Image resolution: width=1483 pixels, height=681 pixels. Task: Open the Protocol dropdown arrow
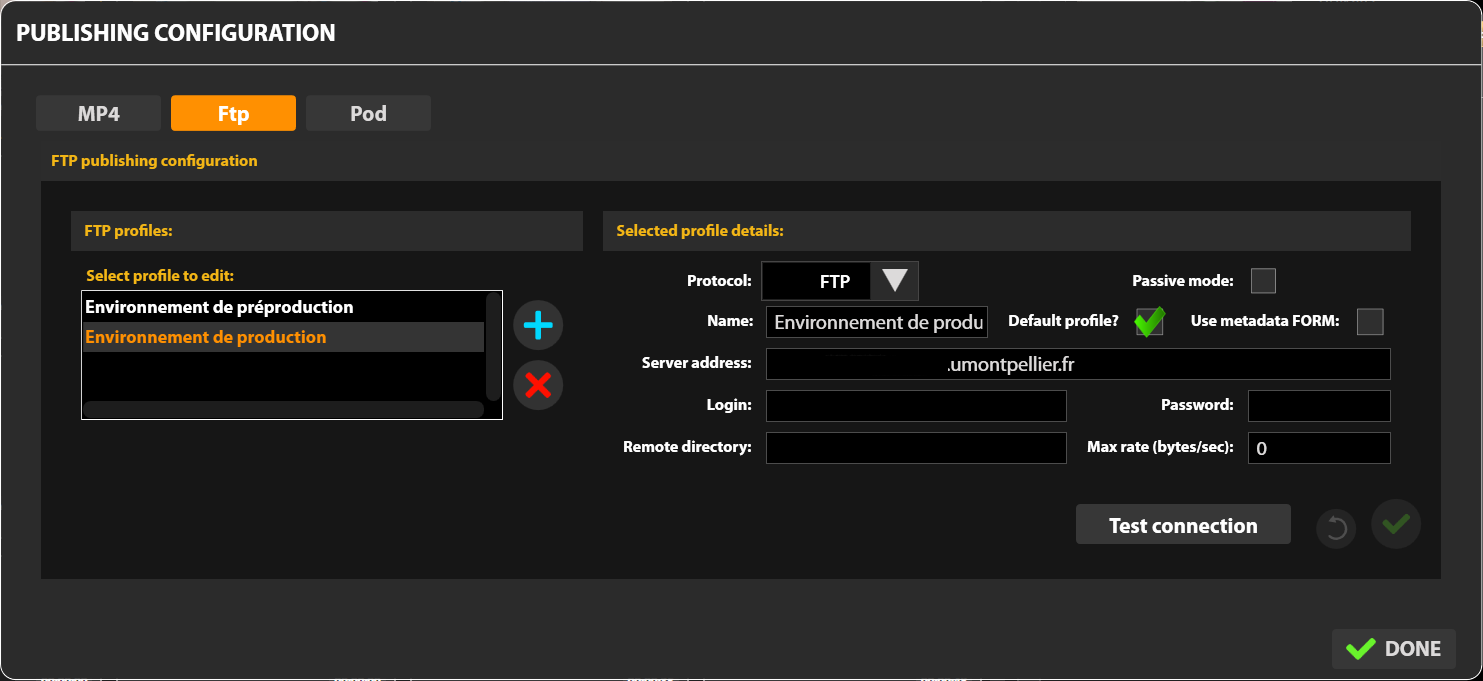[x=894, y=281]
